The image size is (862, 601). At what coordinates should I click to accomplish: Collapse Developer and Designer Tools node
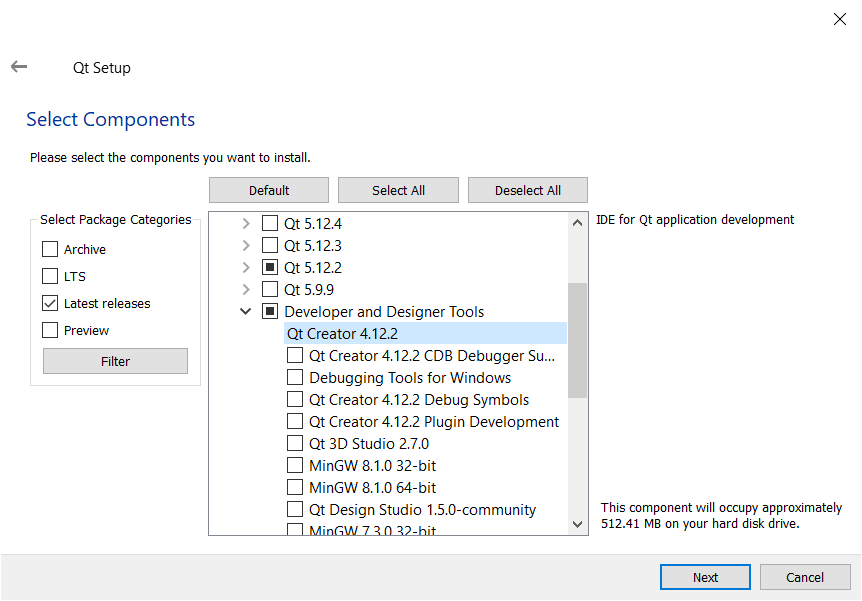[x=246, y=311]
